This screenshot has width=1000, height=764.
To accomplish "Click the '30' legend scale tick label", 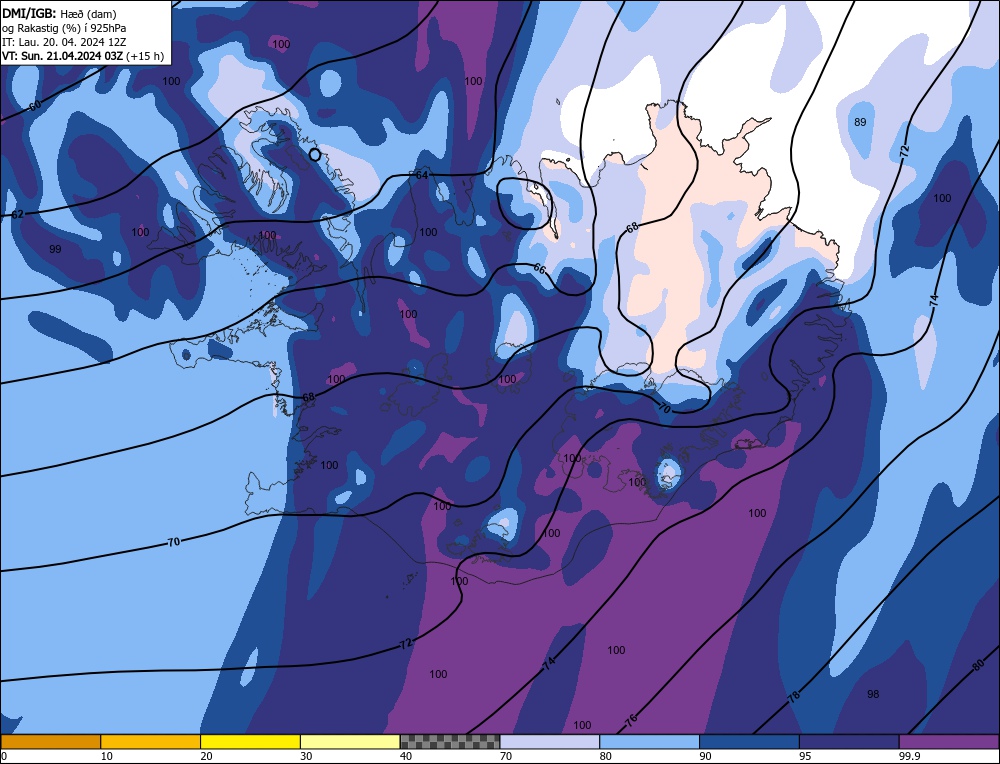I will [x=306, y=756].
